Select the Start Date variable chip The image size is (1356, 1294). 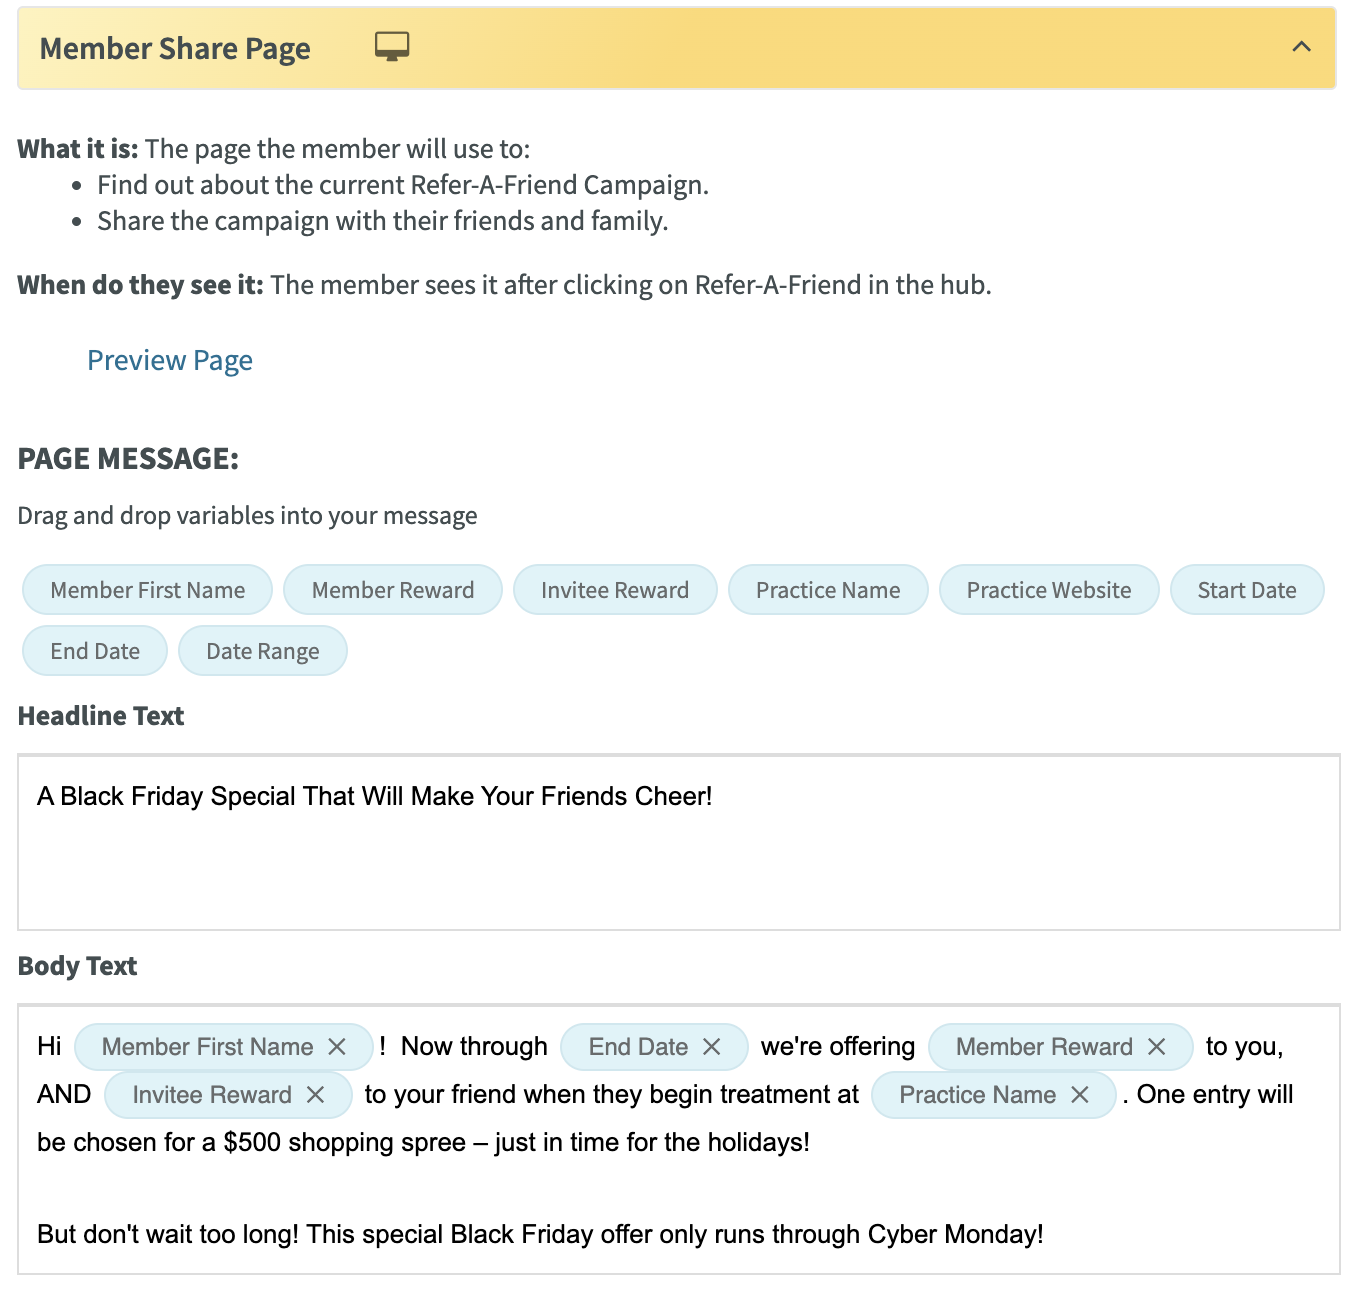pos(1247,590)
